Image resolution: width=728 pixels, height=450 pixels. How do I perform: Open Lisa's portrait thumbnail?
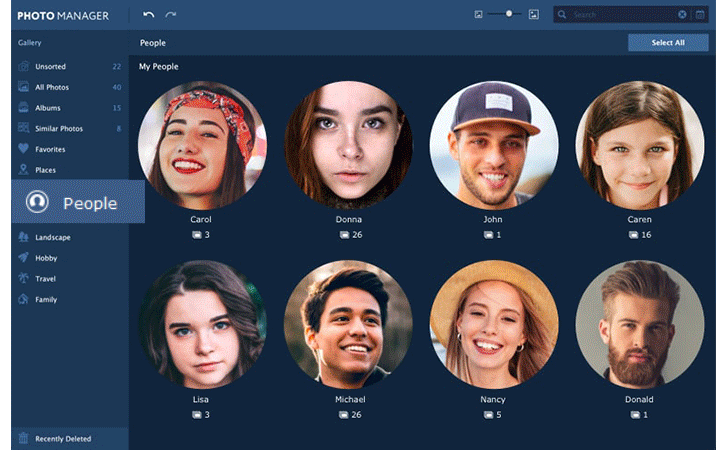202,325
